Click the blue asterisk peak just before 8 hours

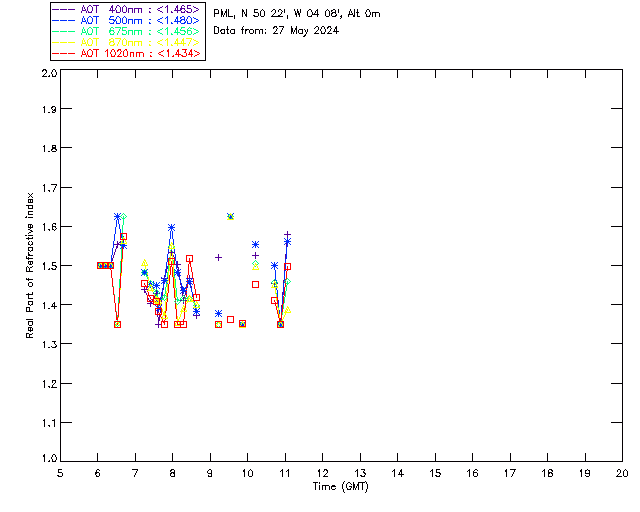click(171, 227)
